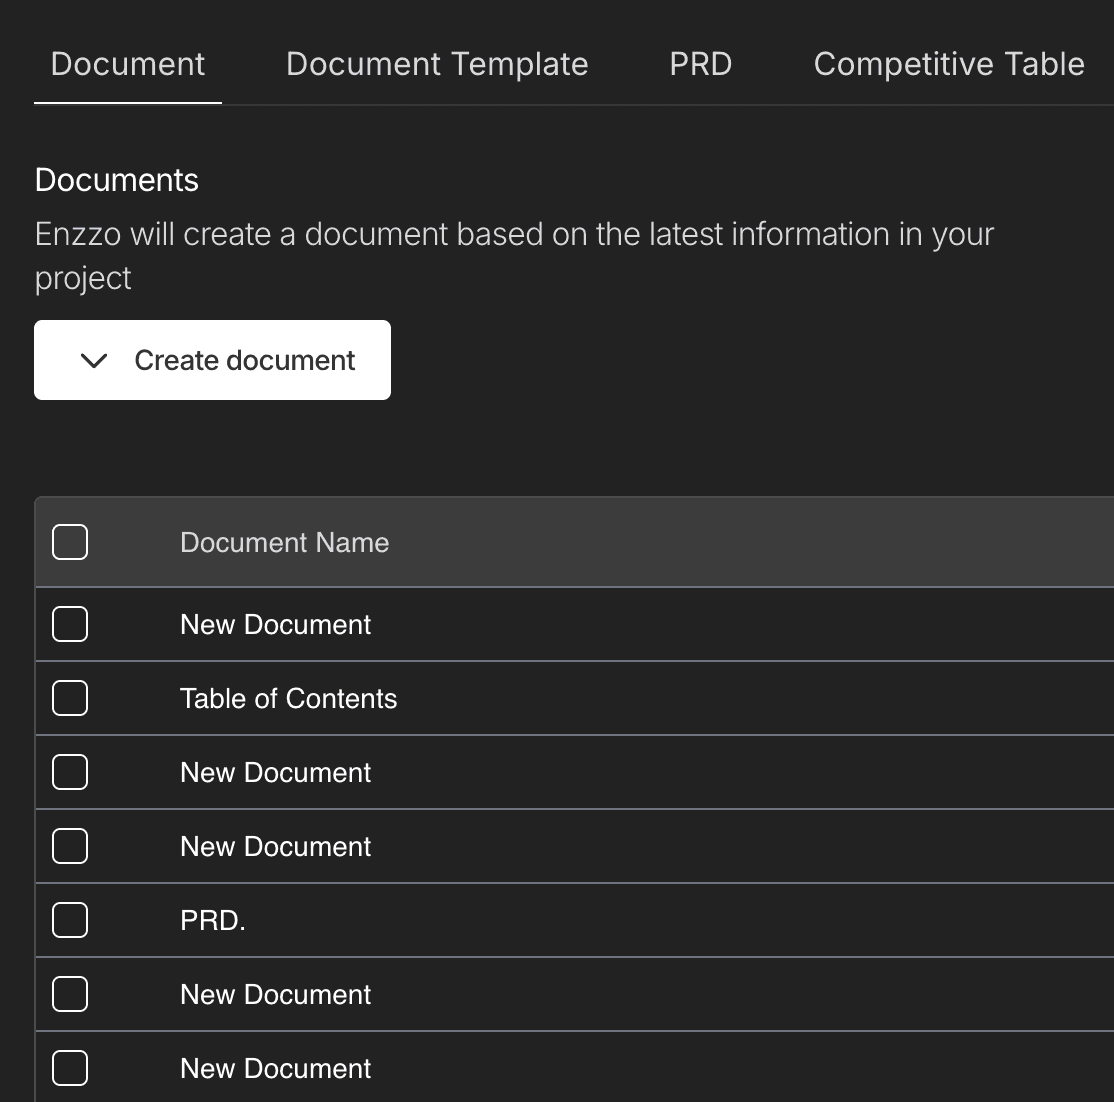Select the fourth New Document row's checkbox

70,994
